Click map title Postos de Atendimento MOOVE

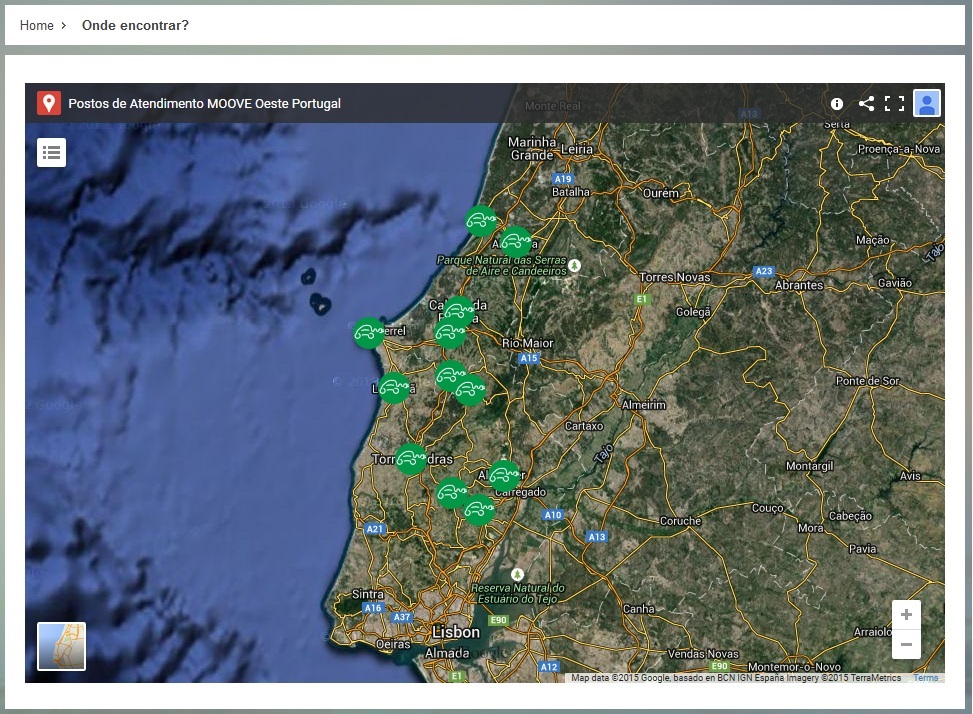pos(204,104)
